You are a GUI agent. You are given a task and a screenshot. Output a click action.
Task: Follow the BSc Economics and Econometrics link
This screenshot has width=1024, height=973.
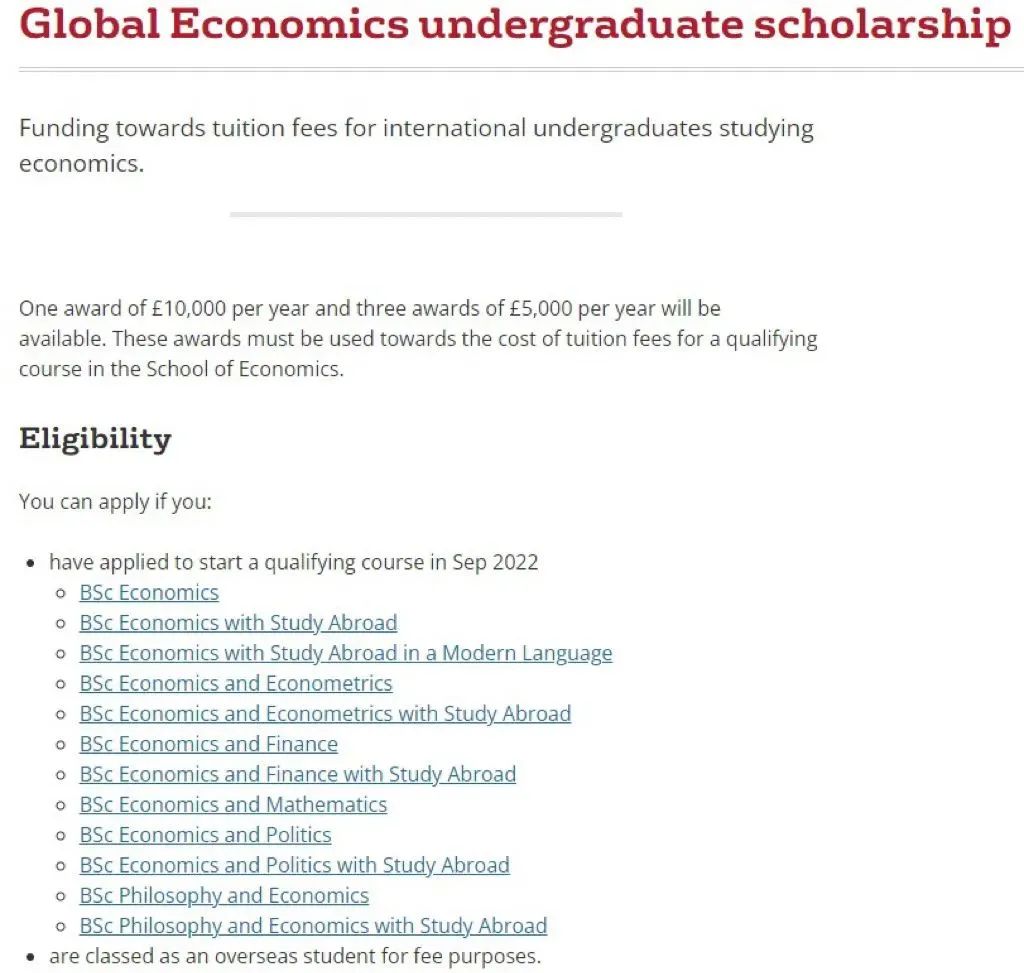[x=236, y=683]
